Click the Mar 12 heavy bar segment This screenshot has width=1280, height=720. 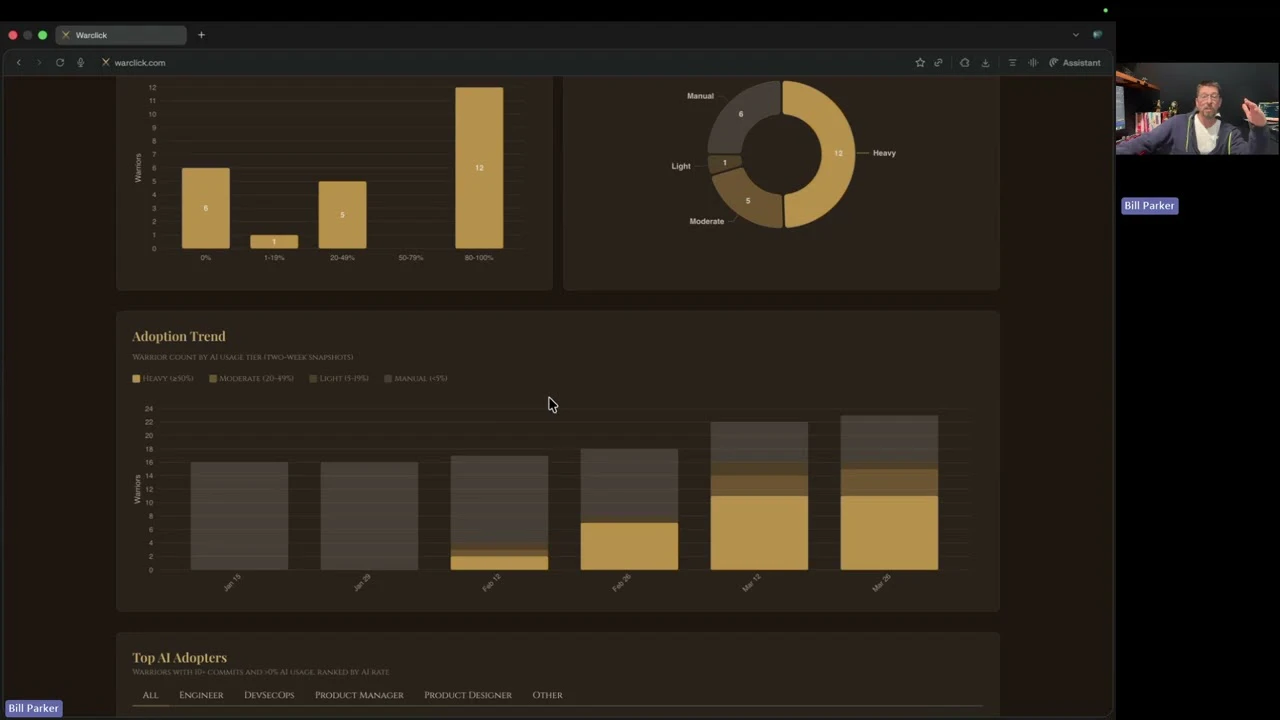point(759,533)
